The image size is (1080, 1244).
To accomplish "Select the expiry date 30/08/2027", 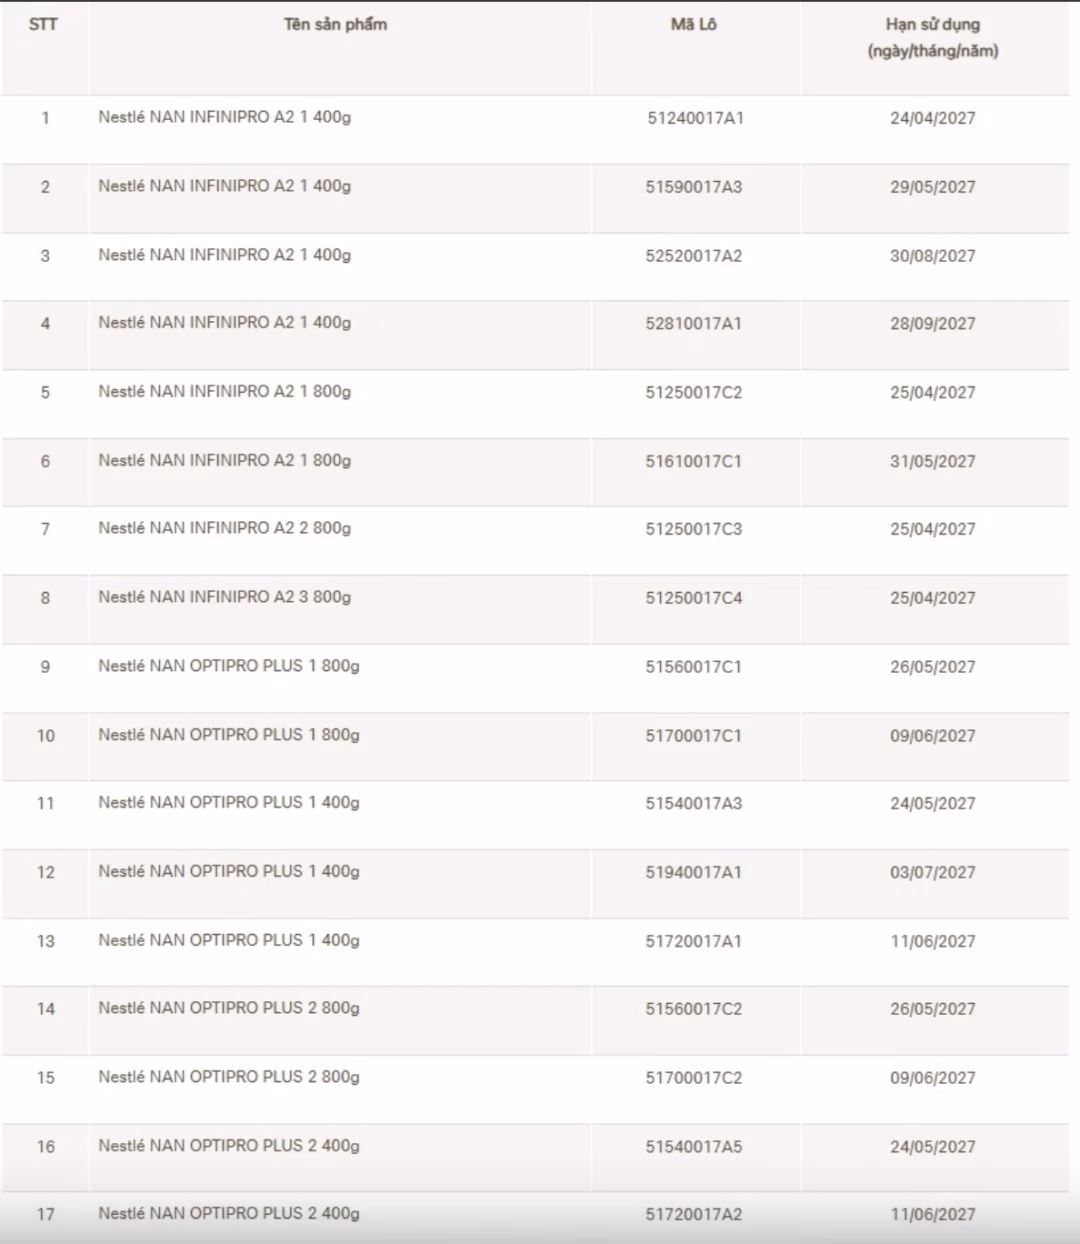I will click(x=932, y=256).
